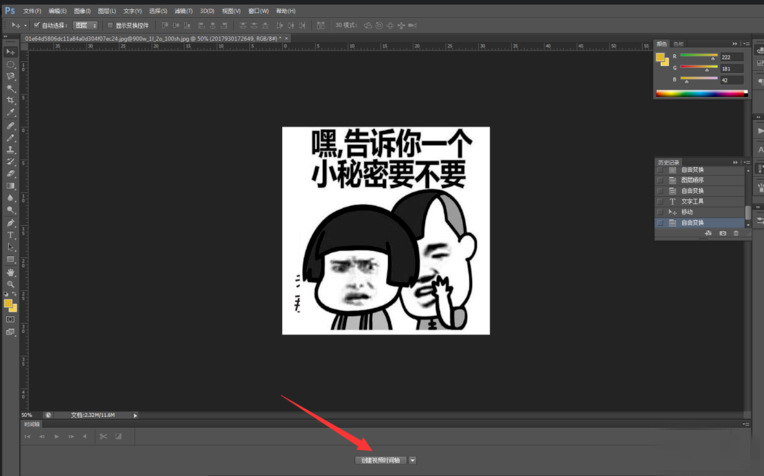Open the auto-select layer/group dropdown

(x=88, y=24)
